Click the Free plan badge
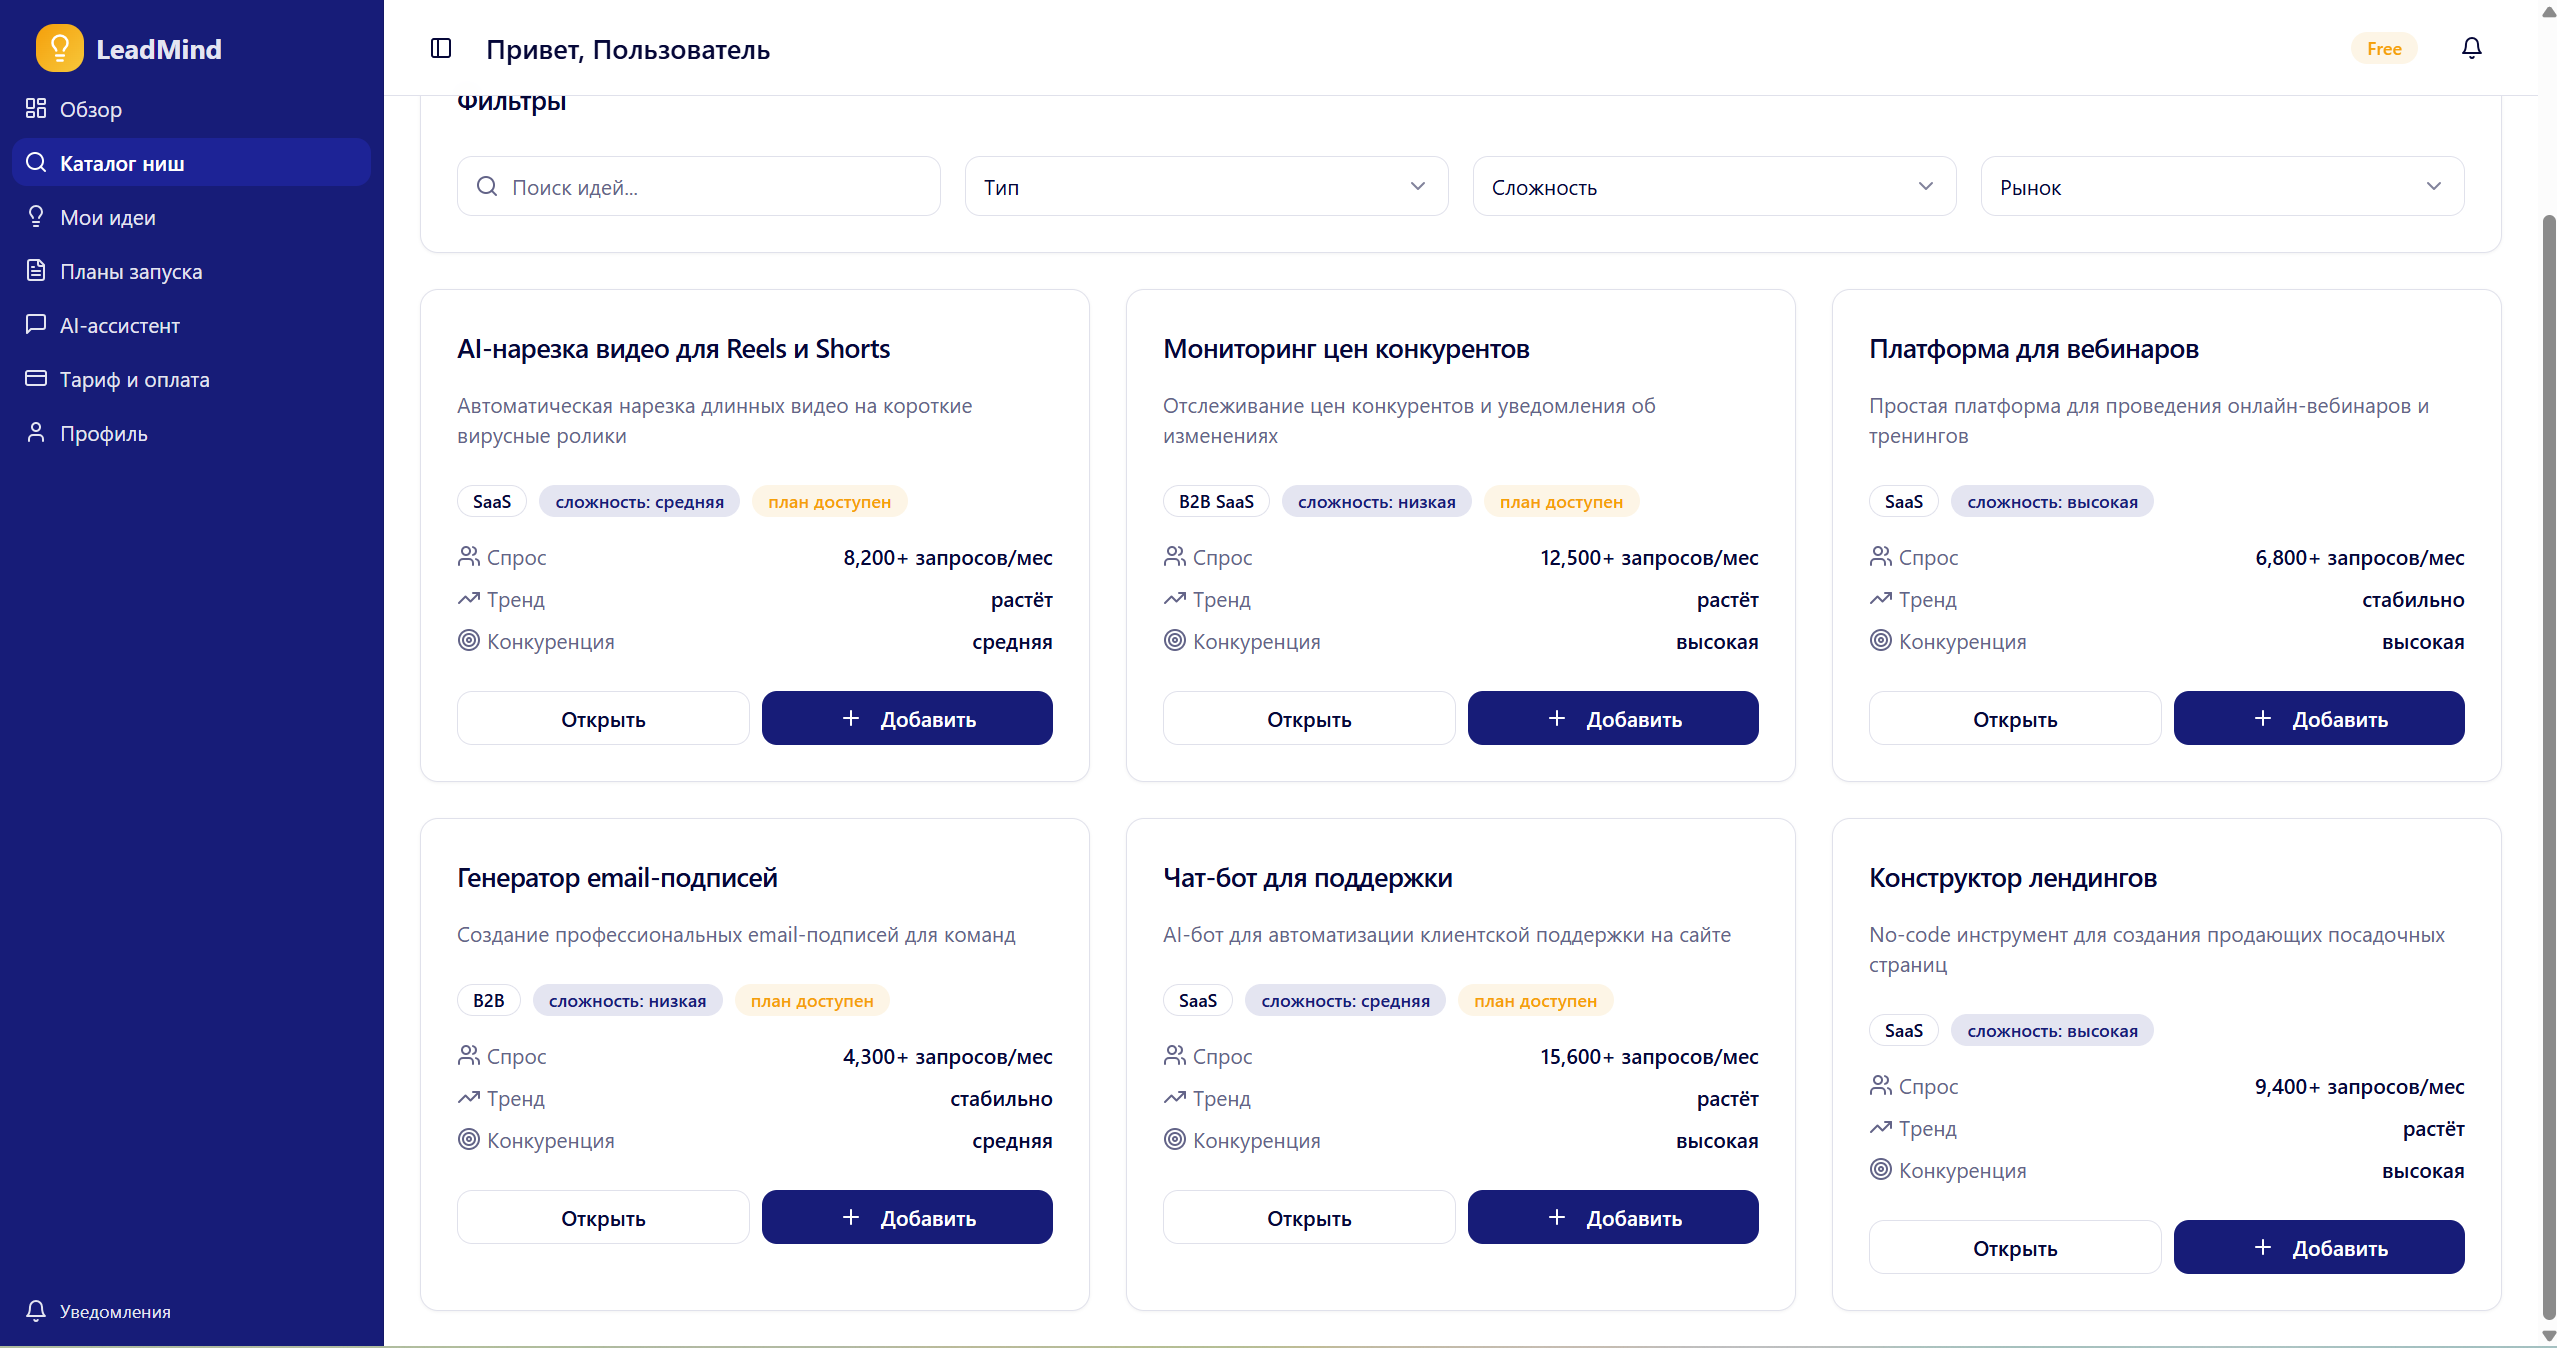Viewport: 2557px width, 1348px height. tap(2384, 47)
